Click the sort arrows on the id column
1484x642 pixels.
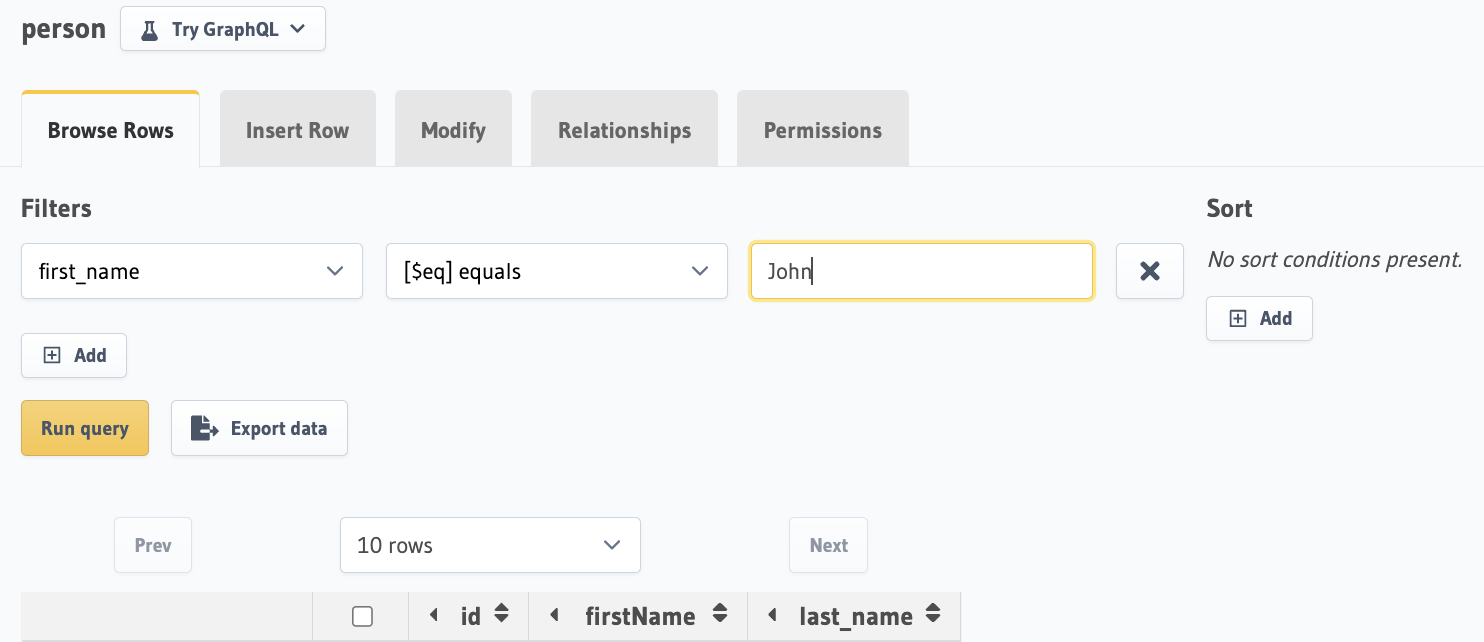(x=502, y=615)
